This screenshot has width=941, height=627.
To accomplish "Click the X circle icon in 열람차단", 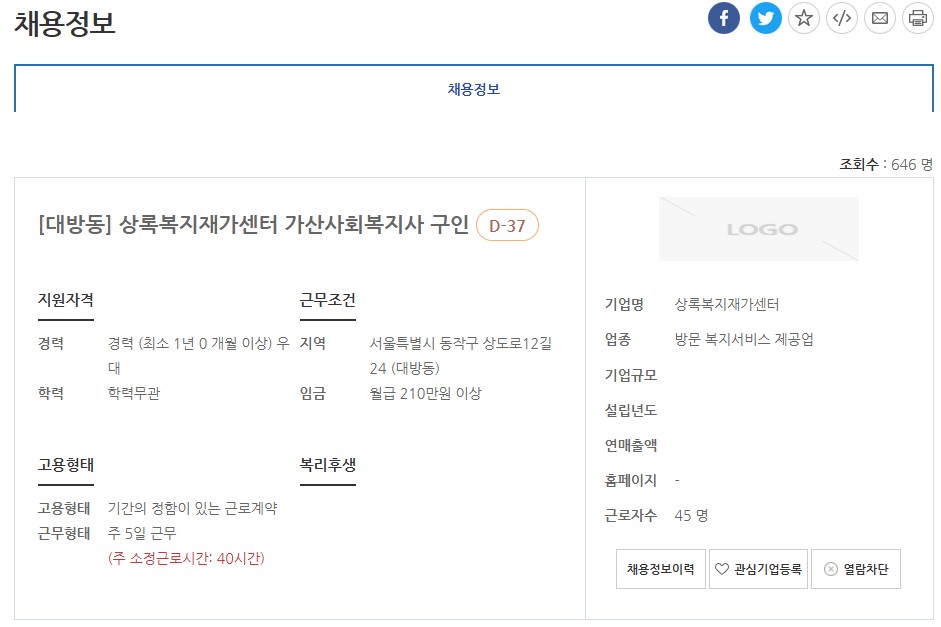I will [831, 569].
